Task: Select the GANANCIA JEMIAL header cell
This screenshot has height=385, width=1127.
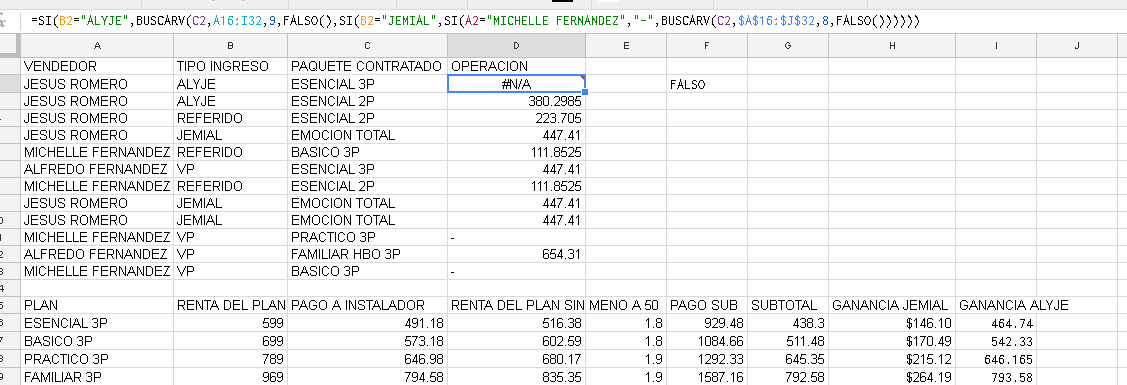Action: (892, 305)
